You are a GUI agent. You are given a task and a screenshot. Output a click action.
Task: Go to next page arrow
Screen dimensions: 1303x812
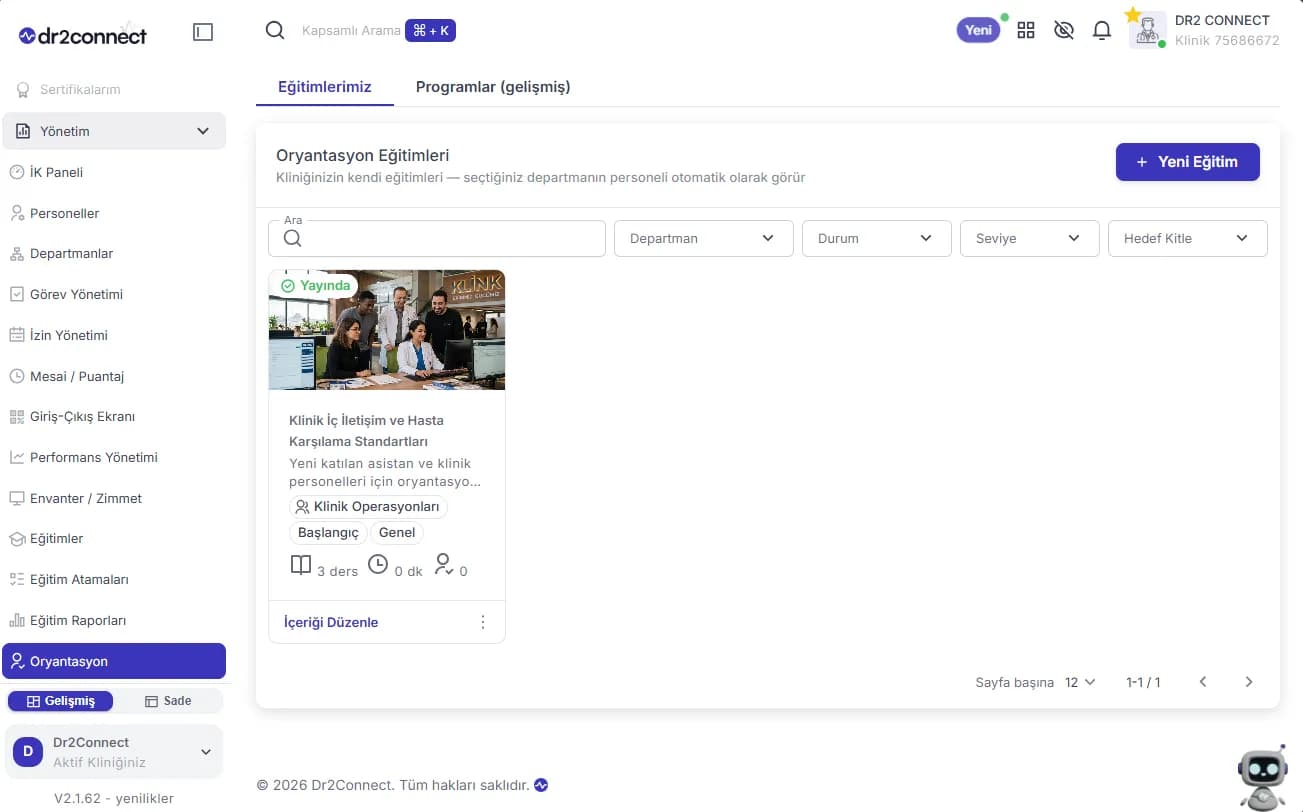[x=1249, y=682]
